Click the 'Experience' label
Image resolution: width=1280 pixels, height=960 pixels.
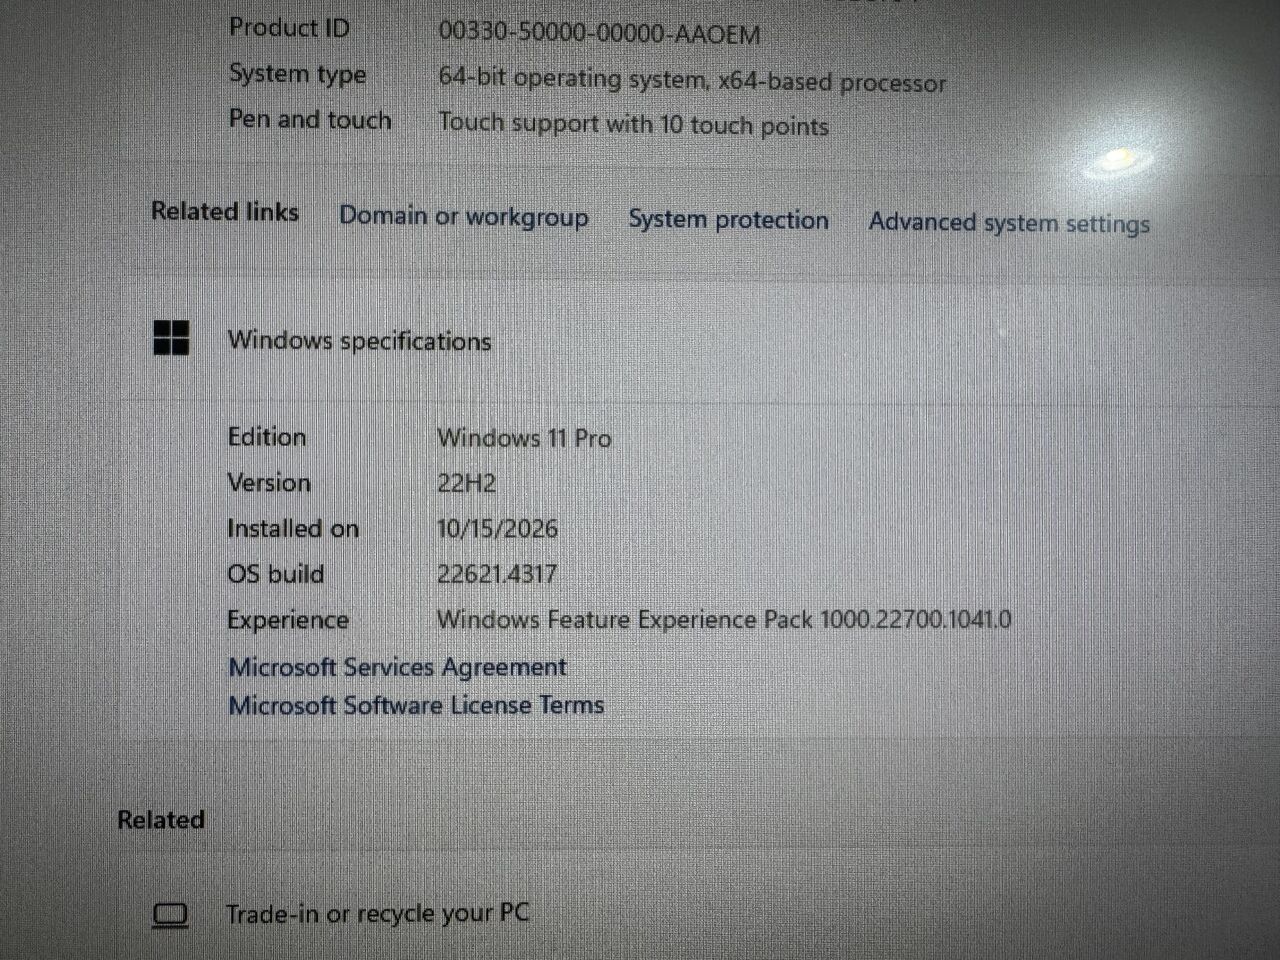tap(288, 620)
